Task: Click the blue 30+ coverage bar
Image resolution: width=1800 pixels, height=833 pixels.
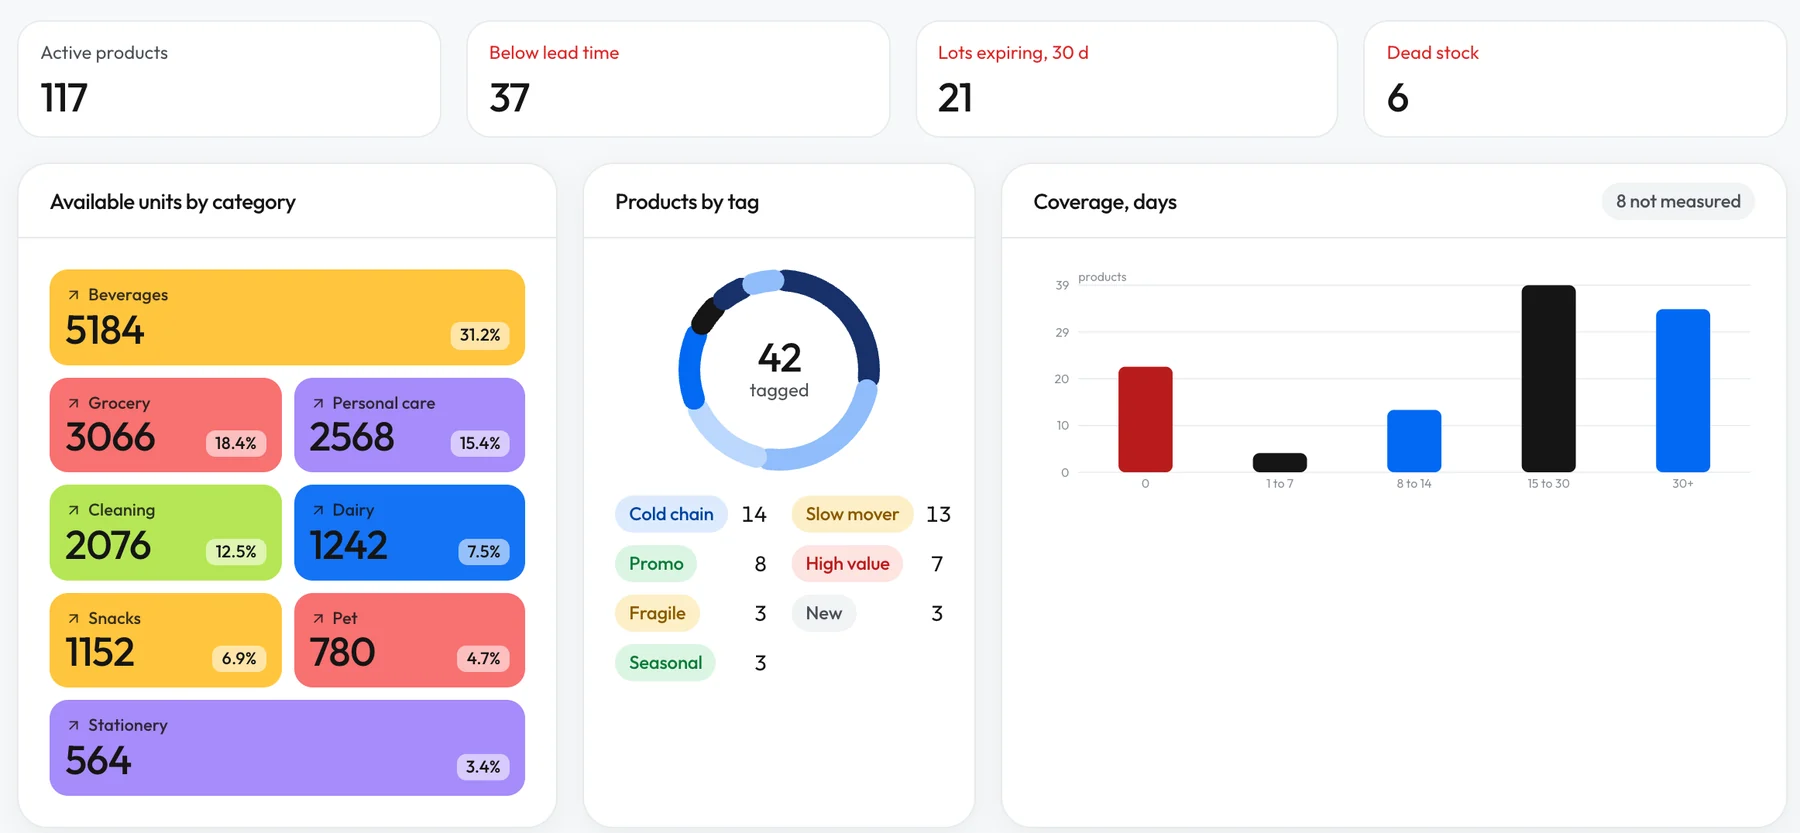Action: click(1683, 391)
